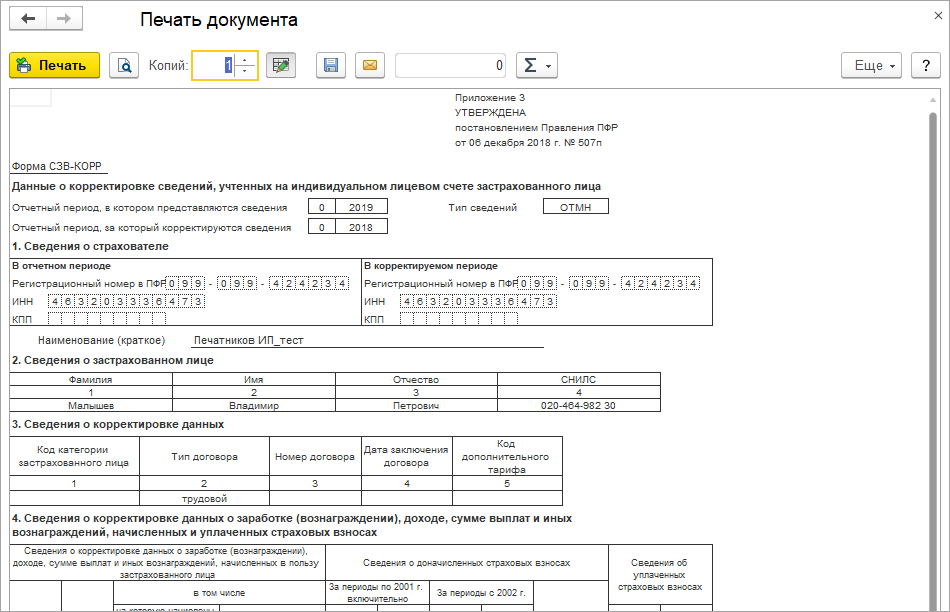This screenshot has width=950, height=612.
Task: Go back with the left arrow button
Action: [28, 19]
